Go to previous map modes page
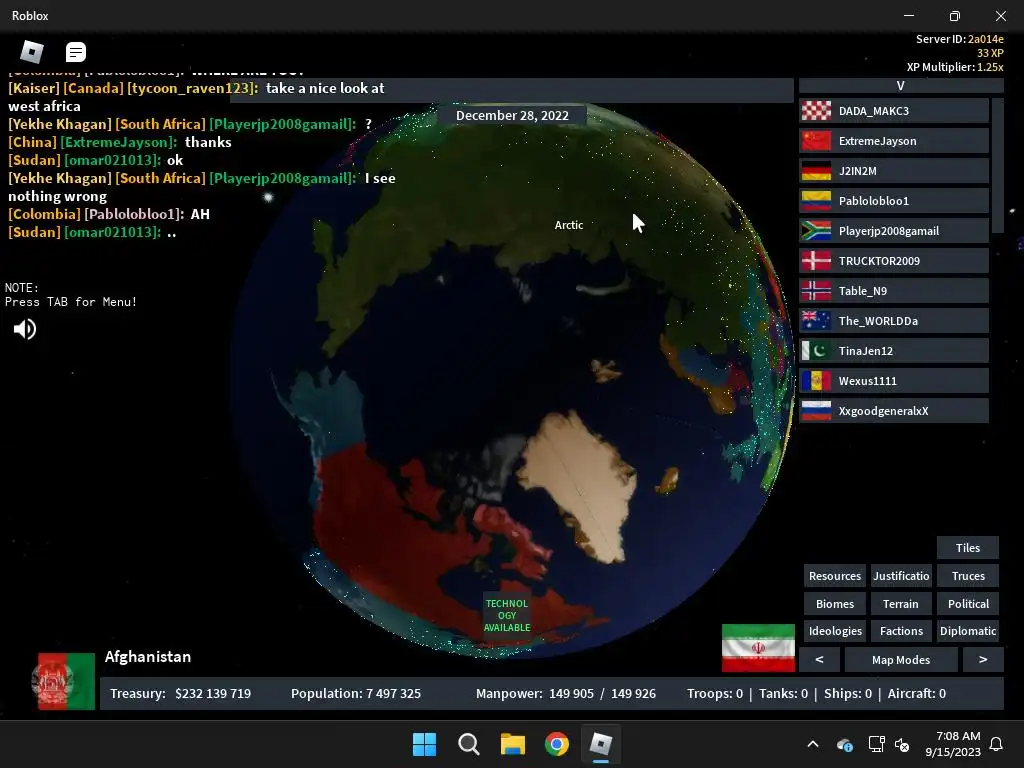 [820, 660]
